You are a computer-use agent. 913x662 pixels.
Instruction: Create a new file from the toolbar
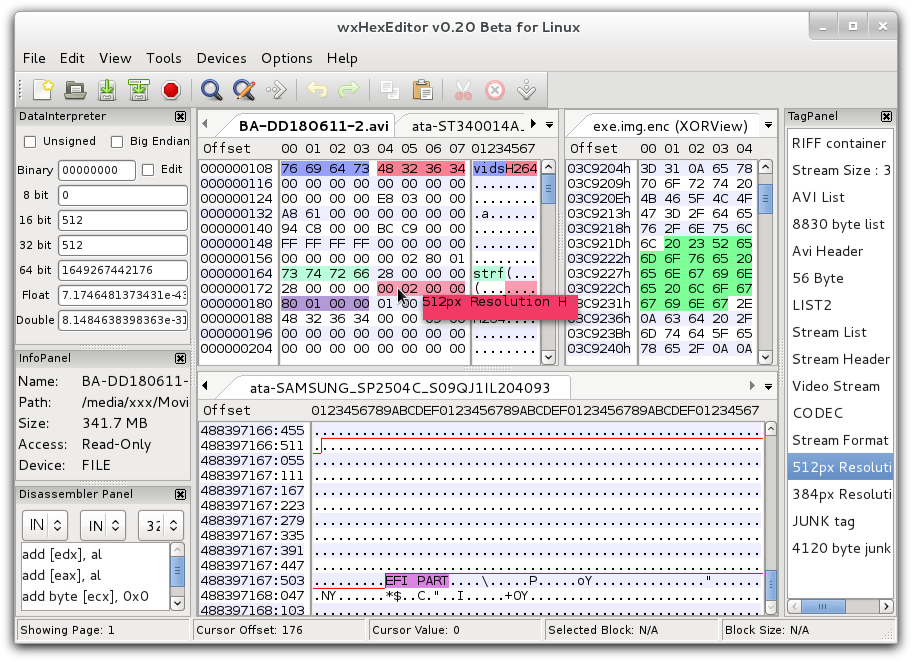pos(42,90)
